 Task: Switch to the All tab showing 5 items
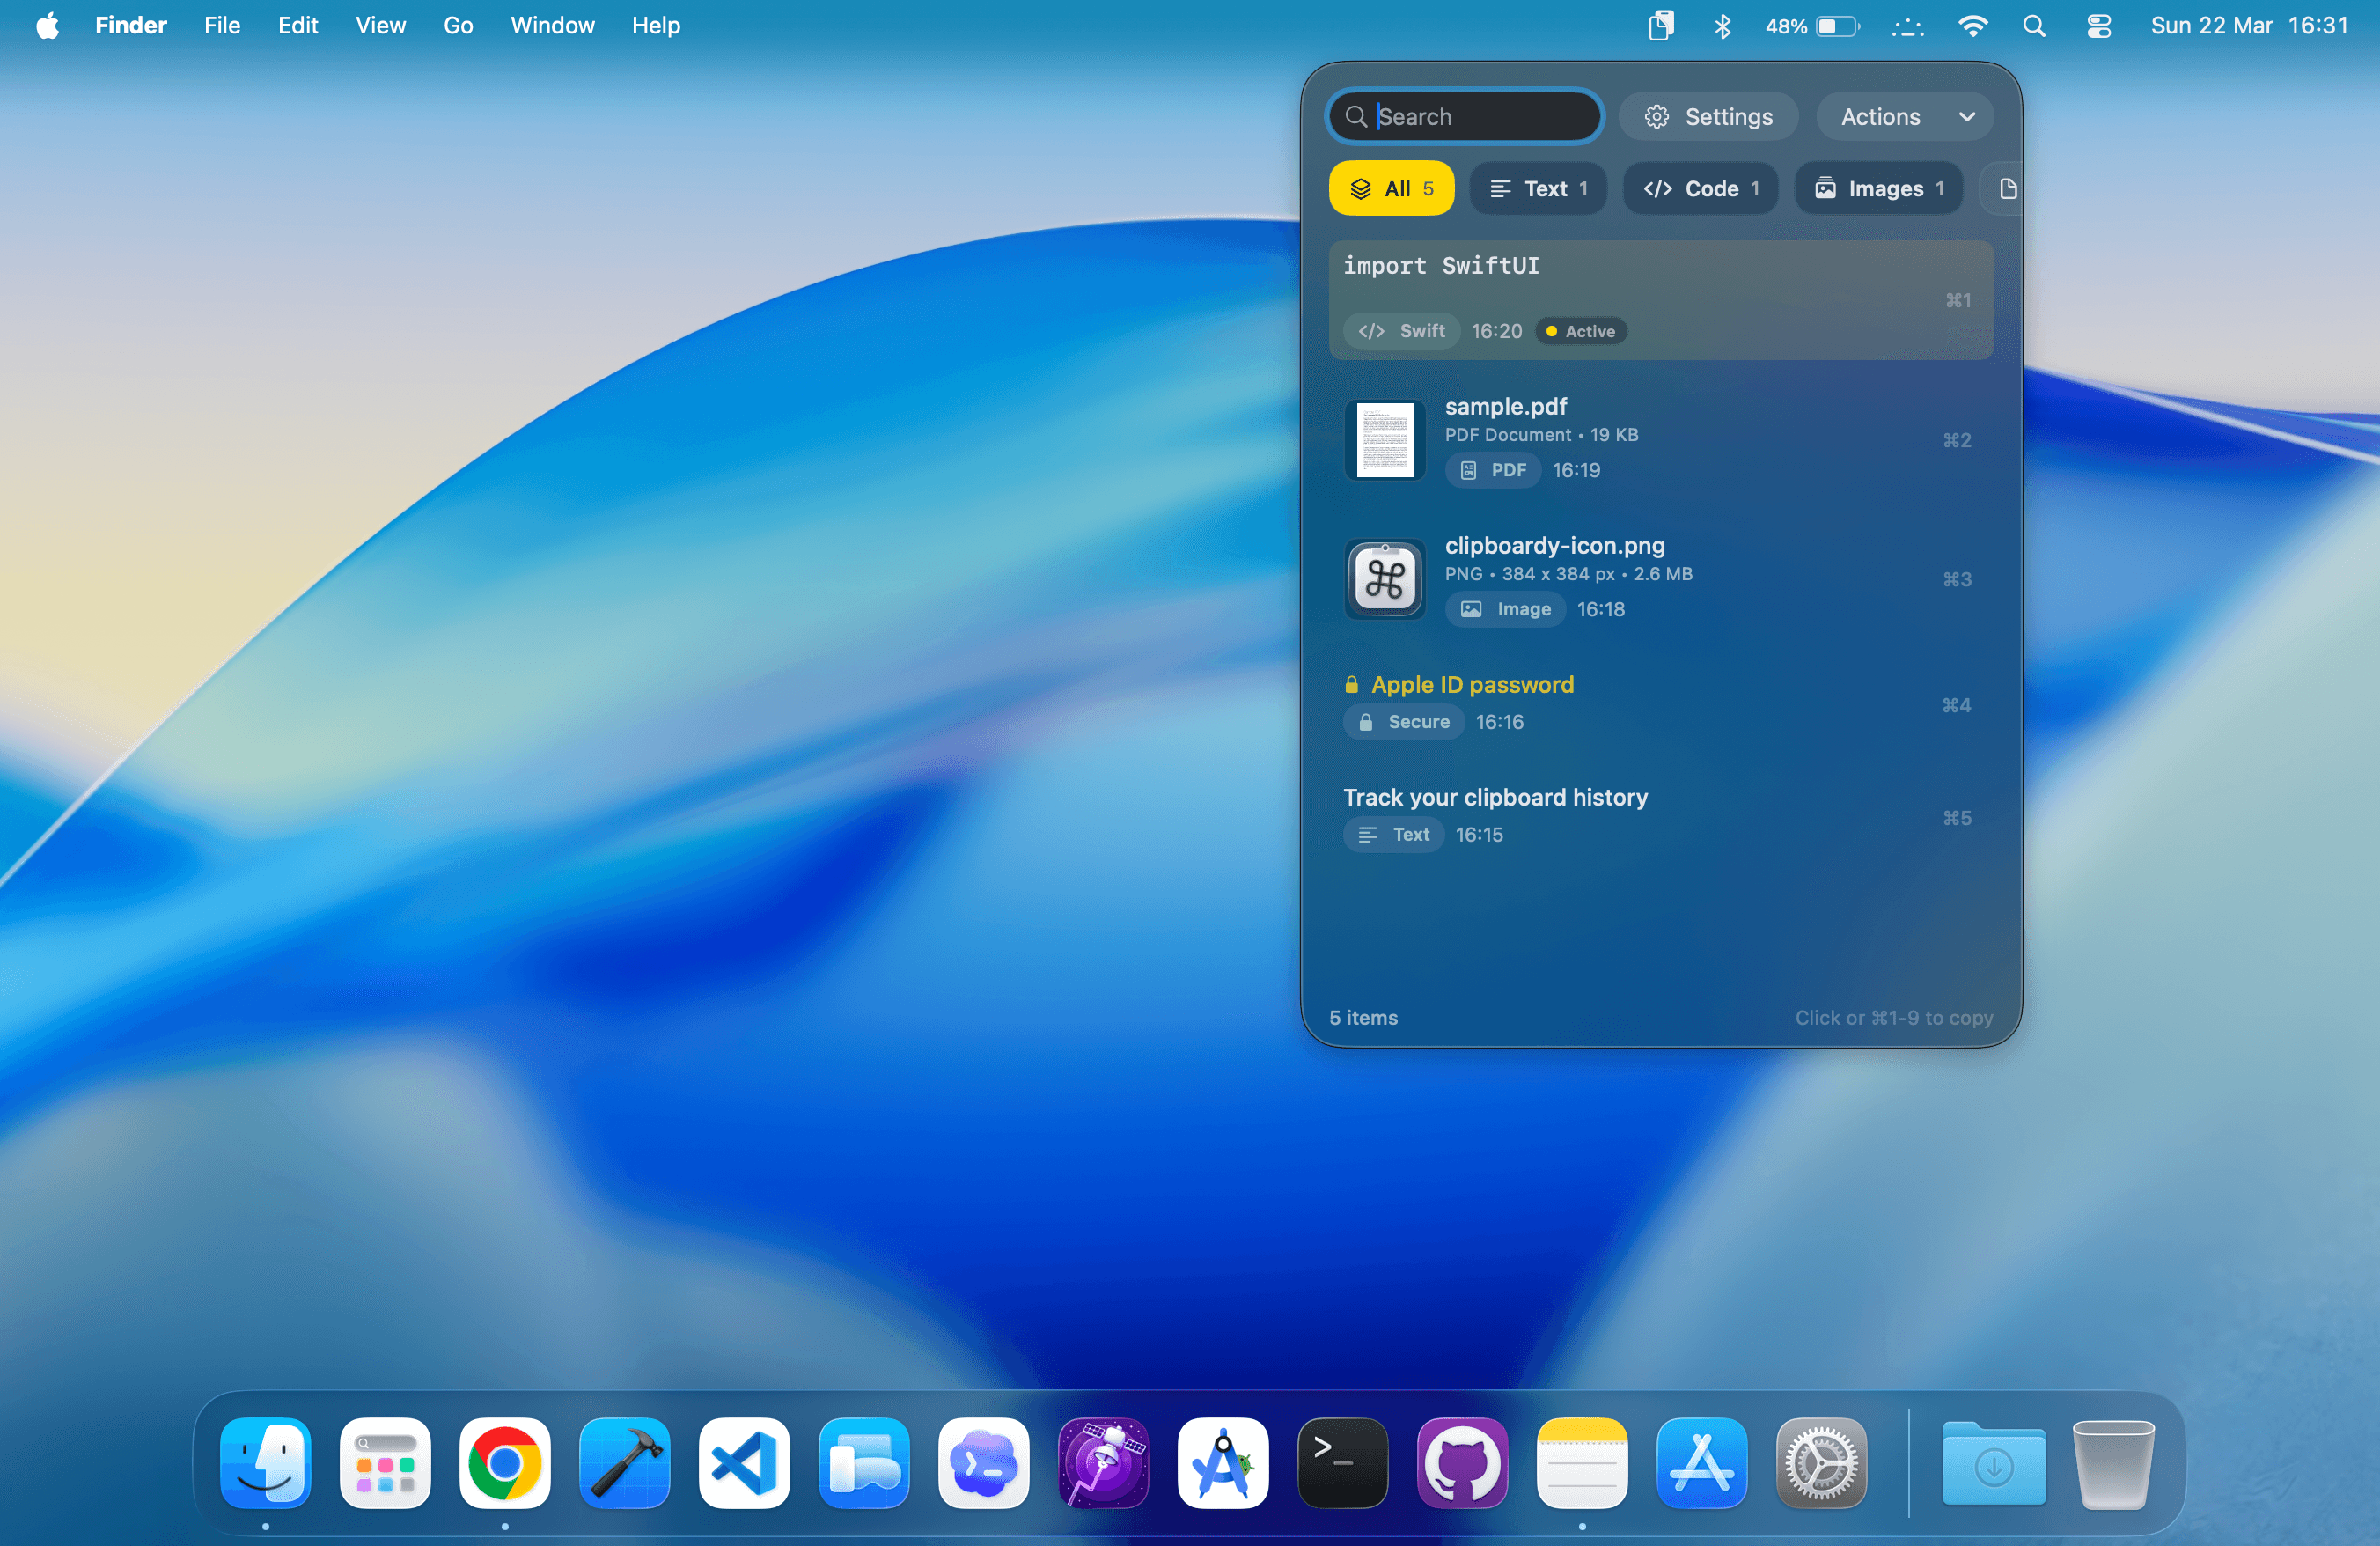(x=1390, y=188)
